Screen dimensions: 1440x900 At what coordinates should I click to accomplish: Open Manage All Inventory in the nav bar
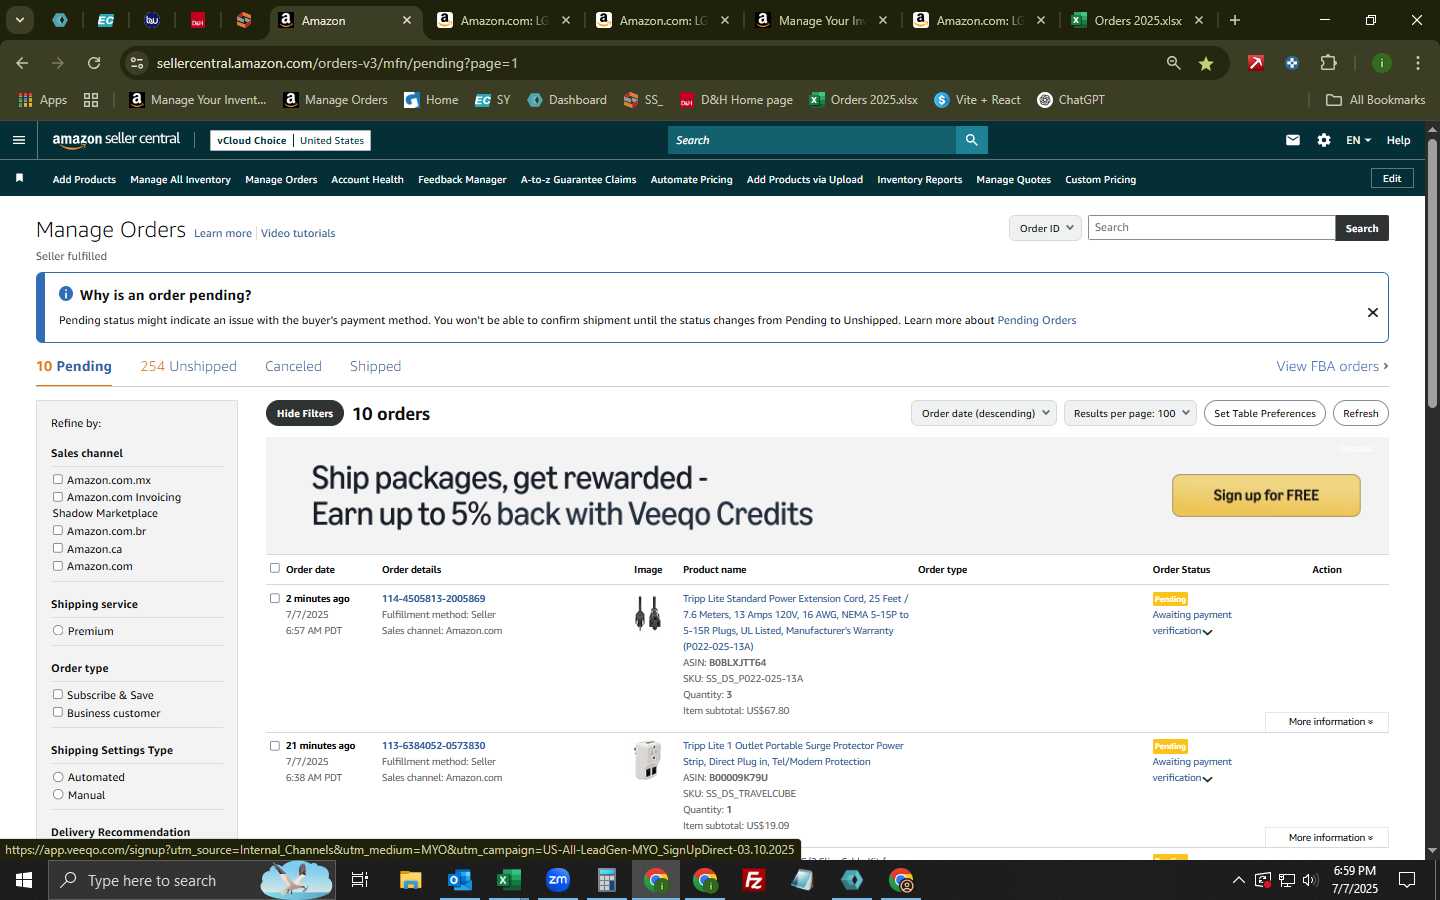(180, 179)
